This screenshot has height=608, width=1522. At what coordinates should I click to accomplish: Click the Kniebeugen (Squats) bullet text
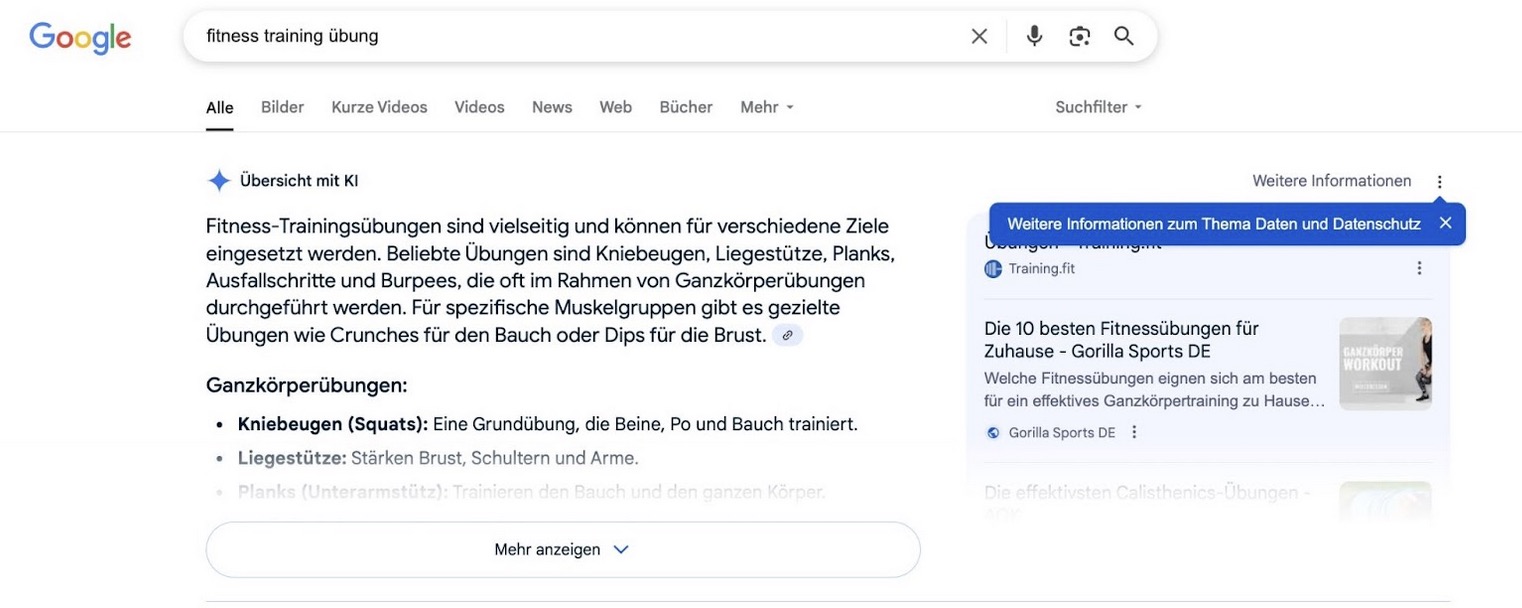(548, 424)
